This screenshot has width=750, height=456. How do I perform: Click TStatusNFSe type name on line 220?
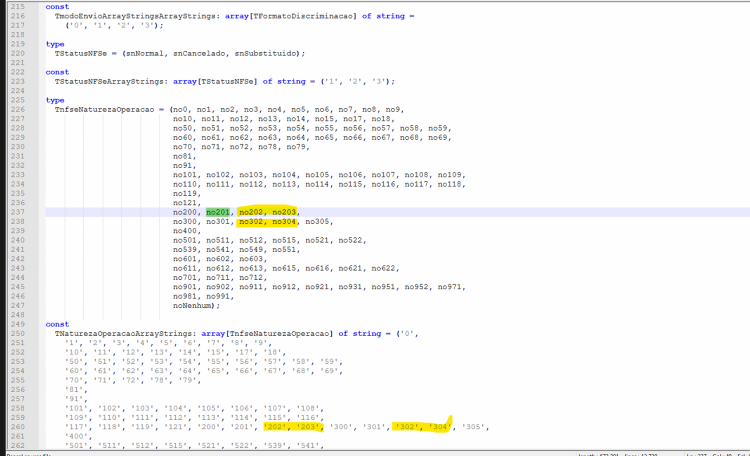pyautogui.click(x=81, y=54)
